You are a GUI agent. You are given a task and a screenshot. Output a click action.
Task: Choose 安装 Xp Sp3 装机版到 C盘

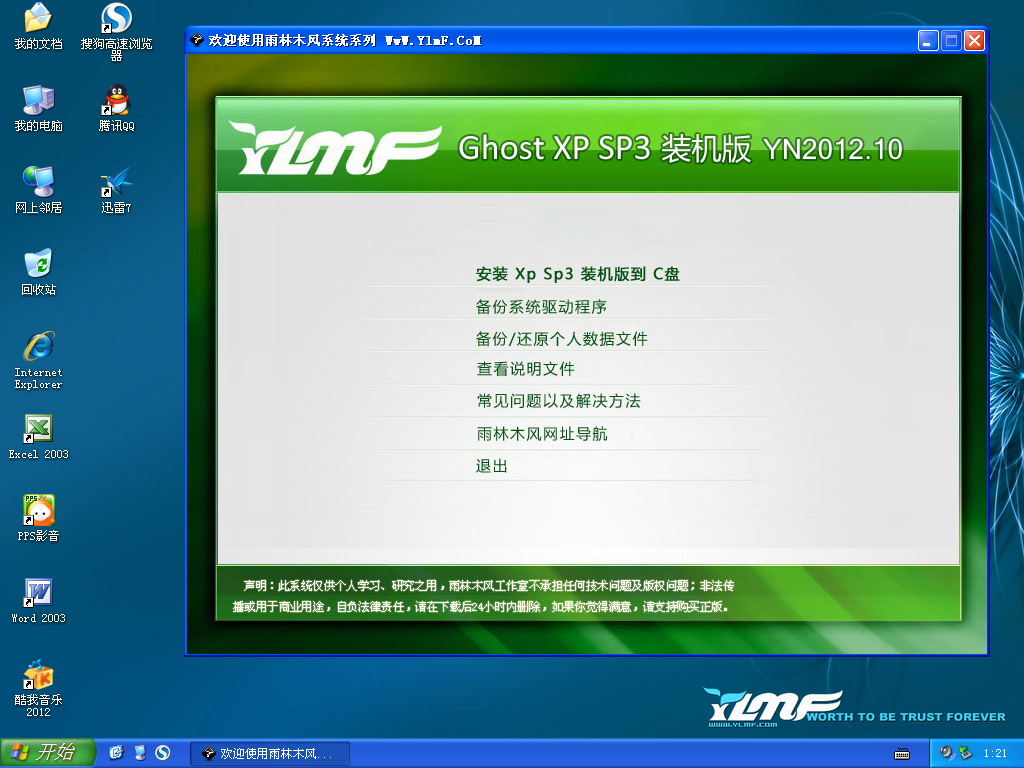(x=577, y=274)
